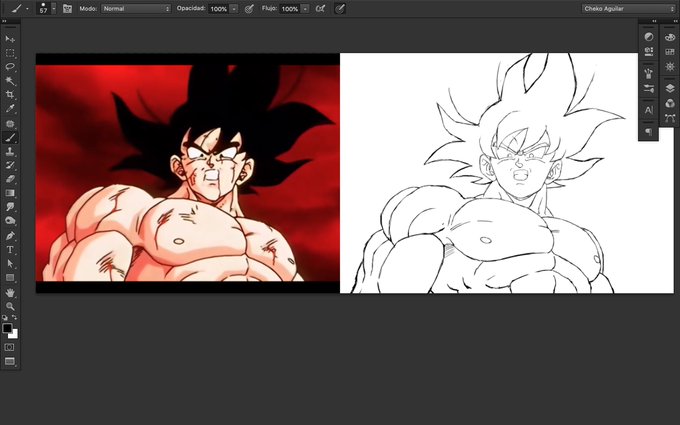Click the background white color swatch
Screen dimensions: 680x425
point(15,335)
